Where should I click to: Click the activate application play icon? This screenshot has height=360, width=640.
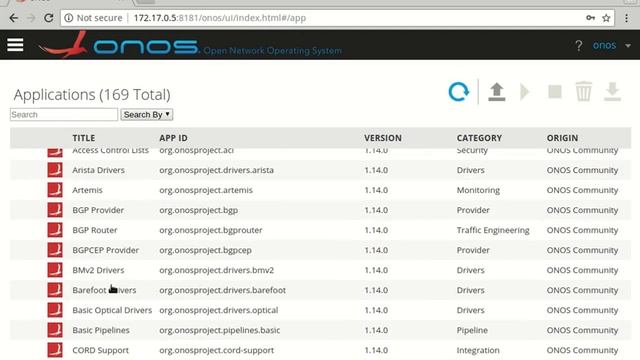pyautogui.click(x=525, y=91)
